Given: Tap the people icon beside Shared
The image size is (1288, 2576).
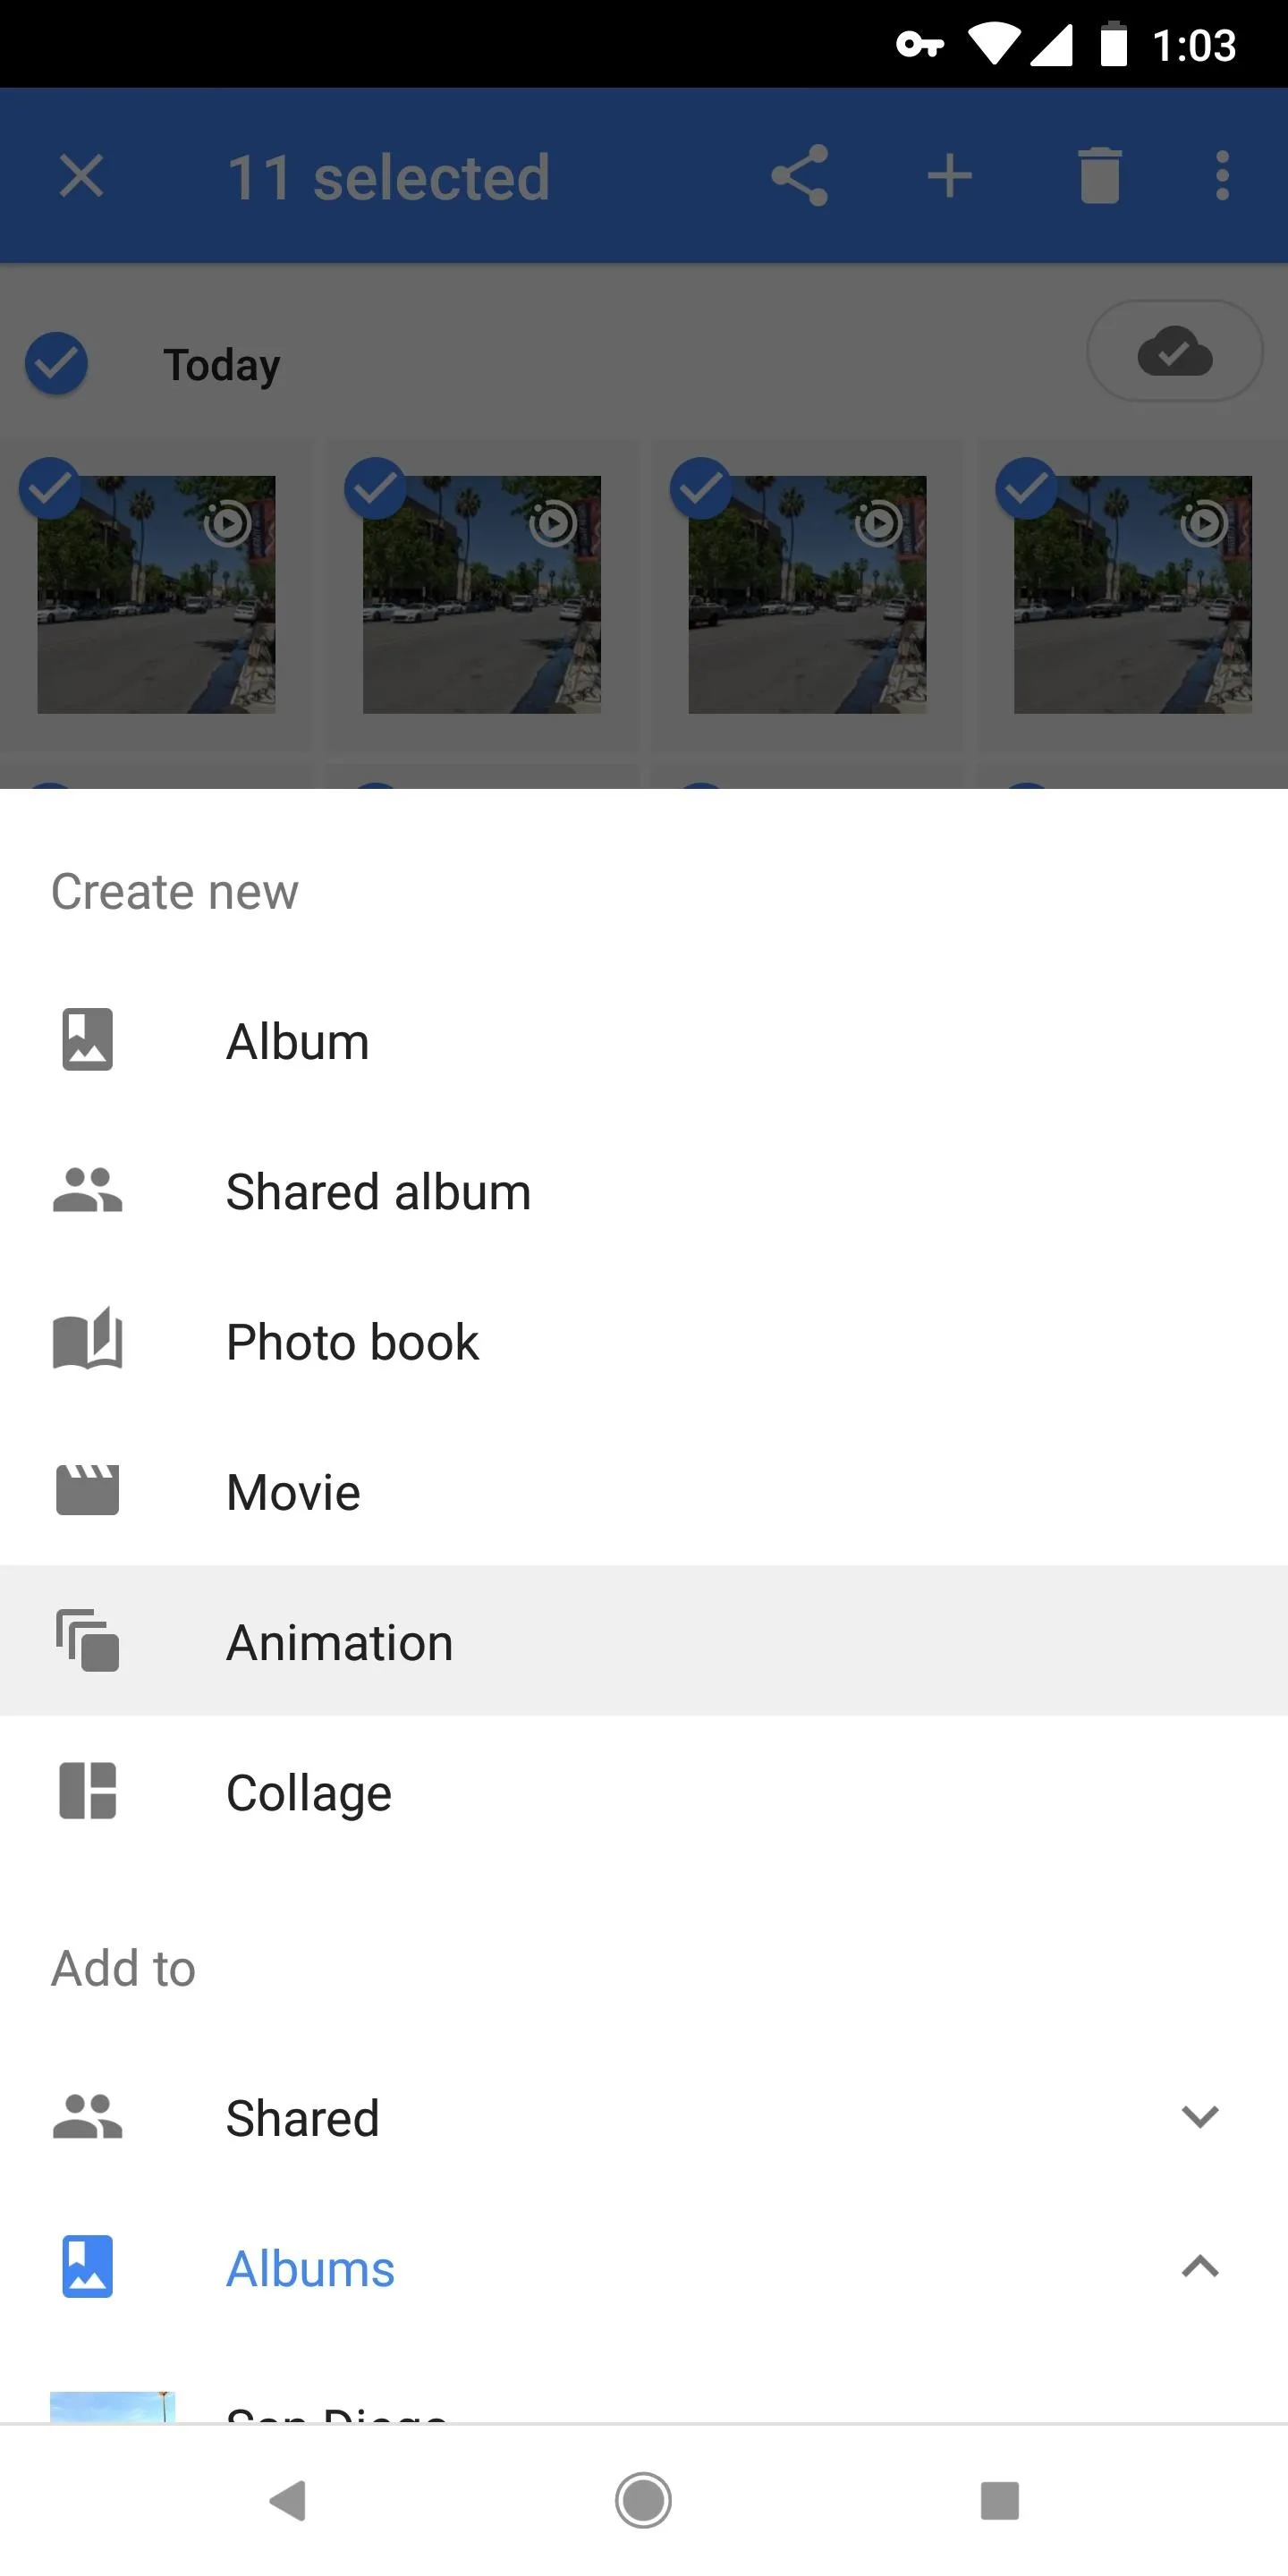Looking at the screenshot, I should (x=88, y=2116).
